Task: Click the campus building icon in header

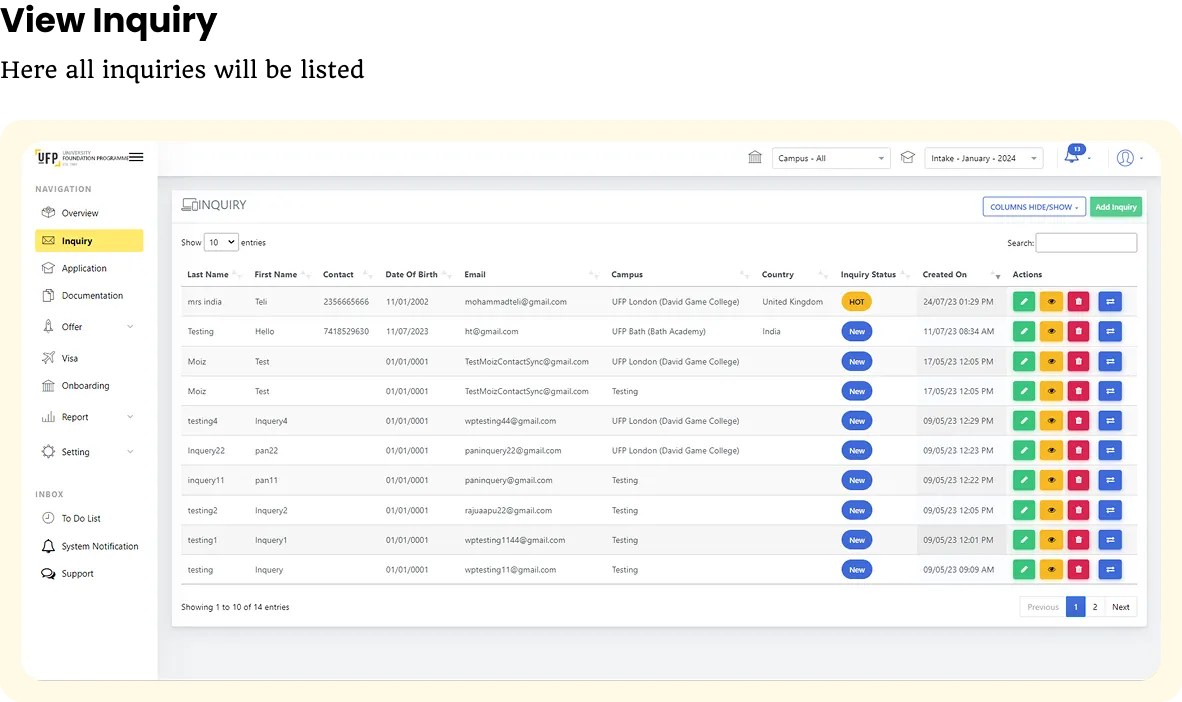Action: pyautogui.click(x=755, y=157)
